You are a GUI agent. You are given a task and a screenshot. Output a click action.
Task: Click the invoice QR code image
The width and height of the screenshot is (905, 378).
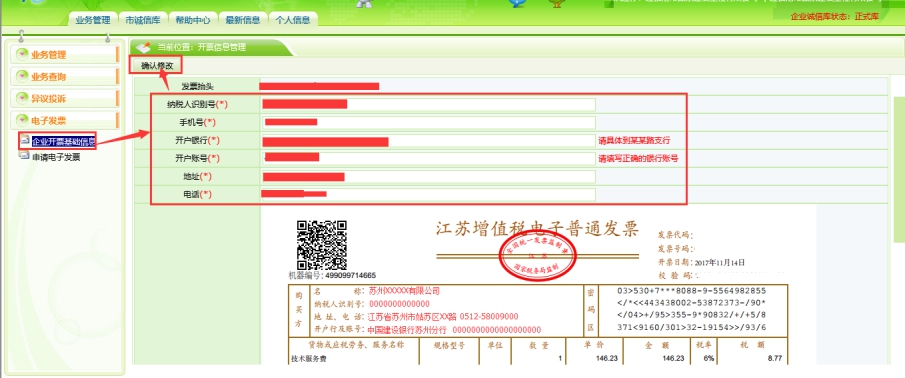tap(321, 245)
